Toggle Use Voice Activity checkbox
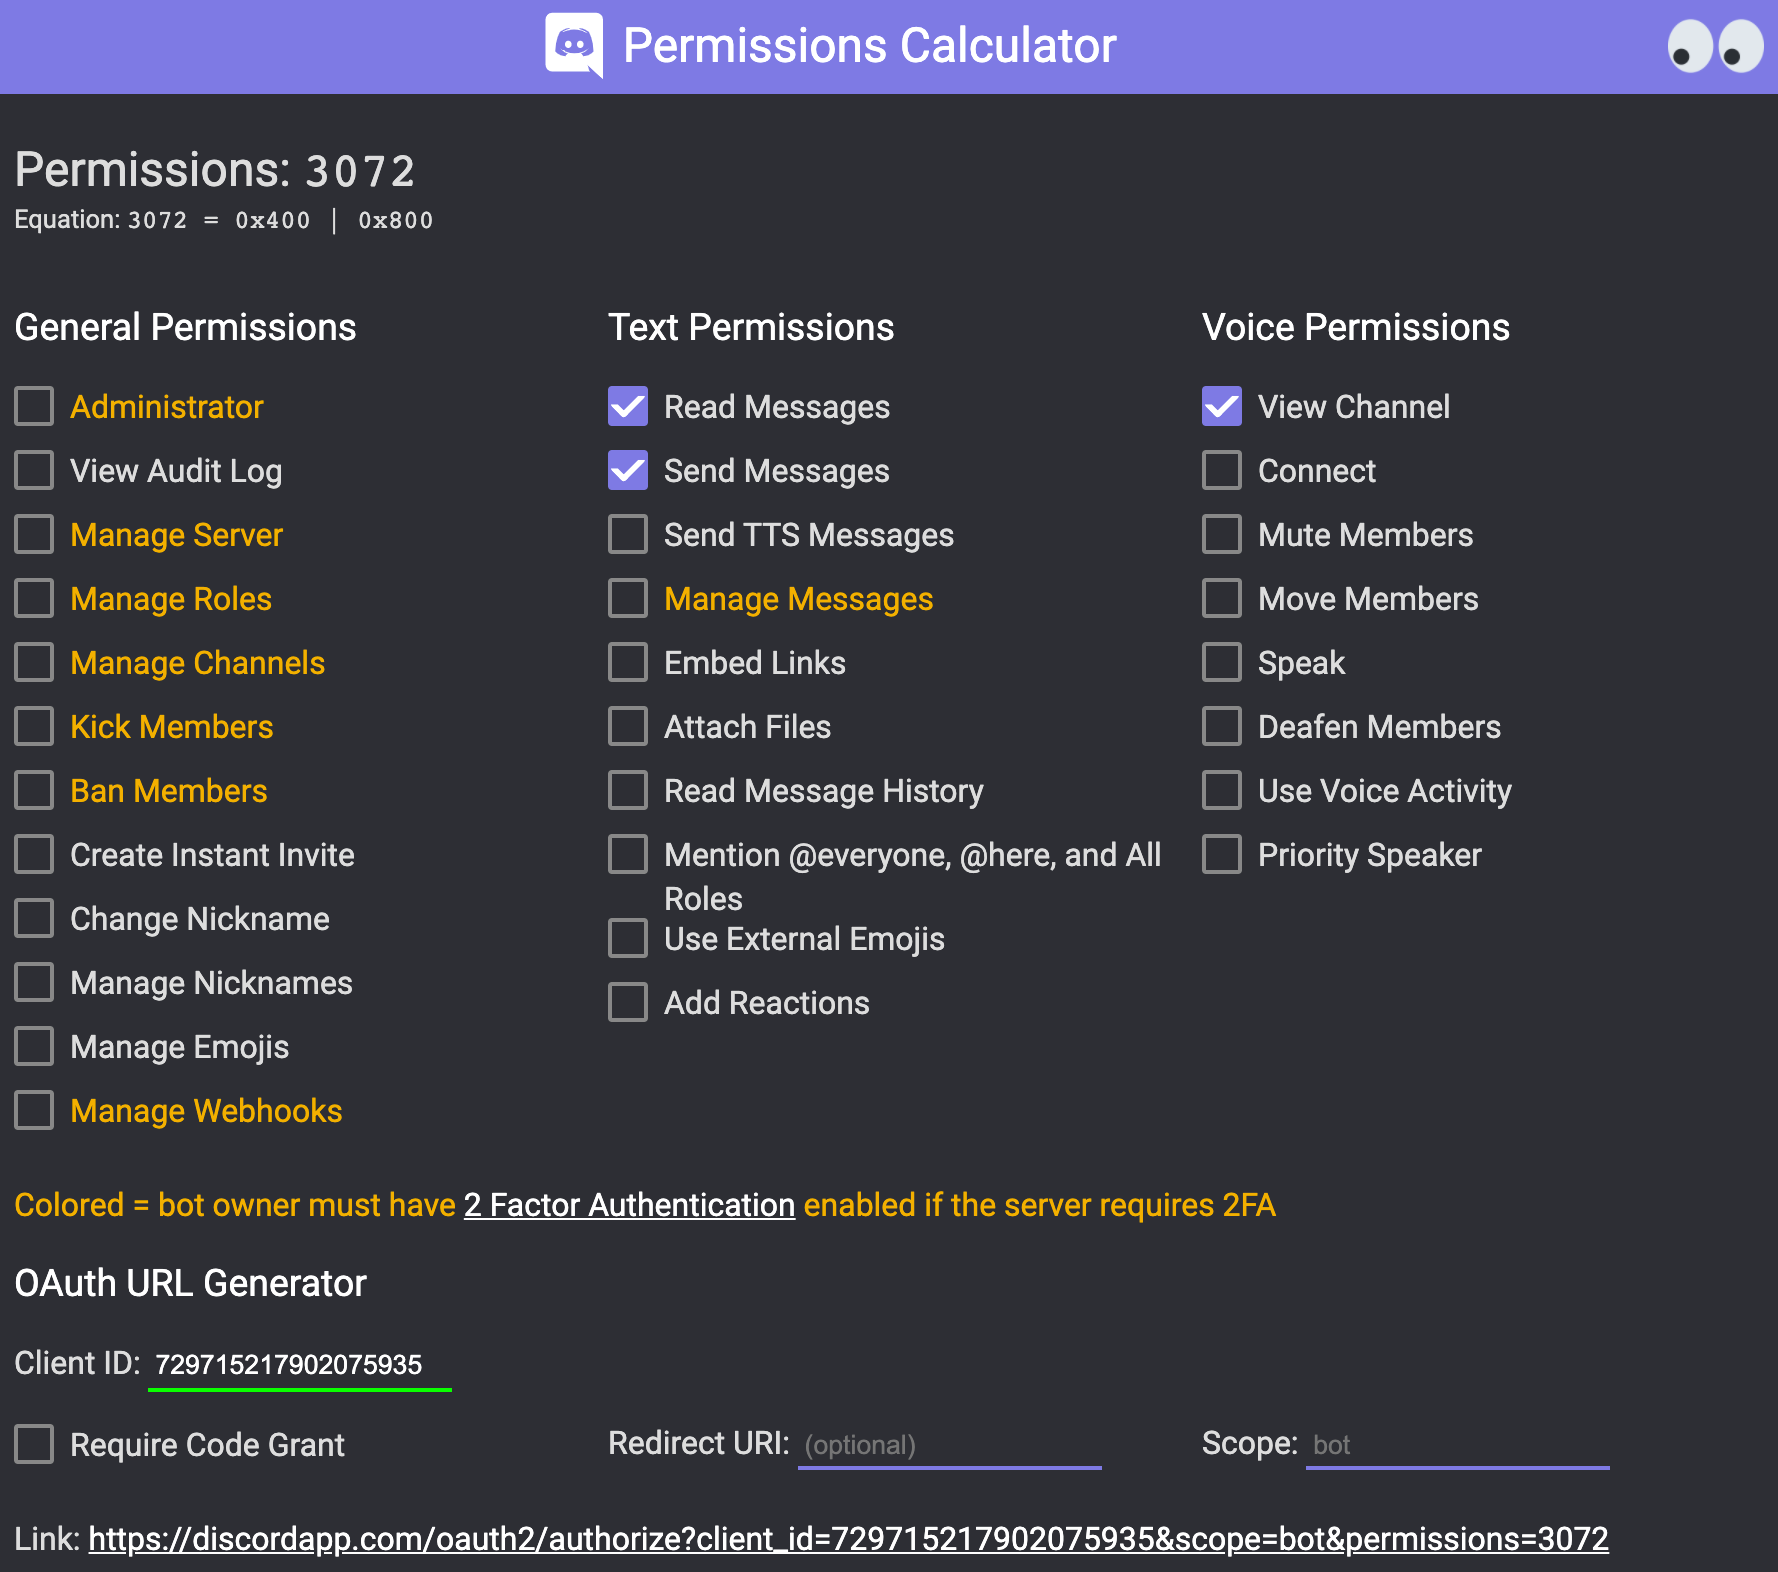Image resolution: width=1778 pixels, height=1572 pixels. [1222, 790]
